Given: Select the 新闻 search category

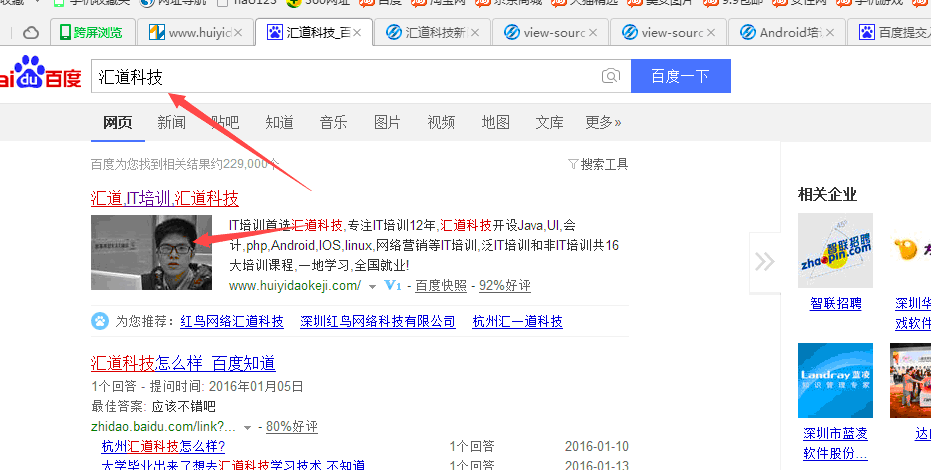Looking at the screenshot, I should point(172,122).
